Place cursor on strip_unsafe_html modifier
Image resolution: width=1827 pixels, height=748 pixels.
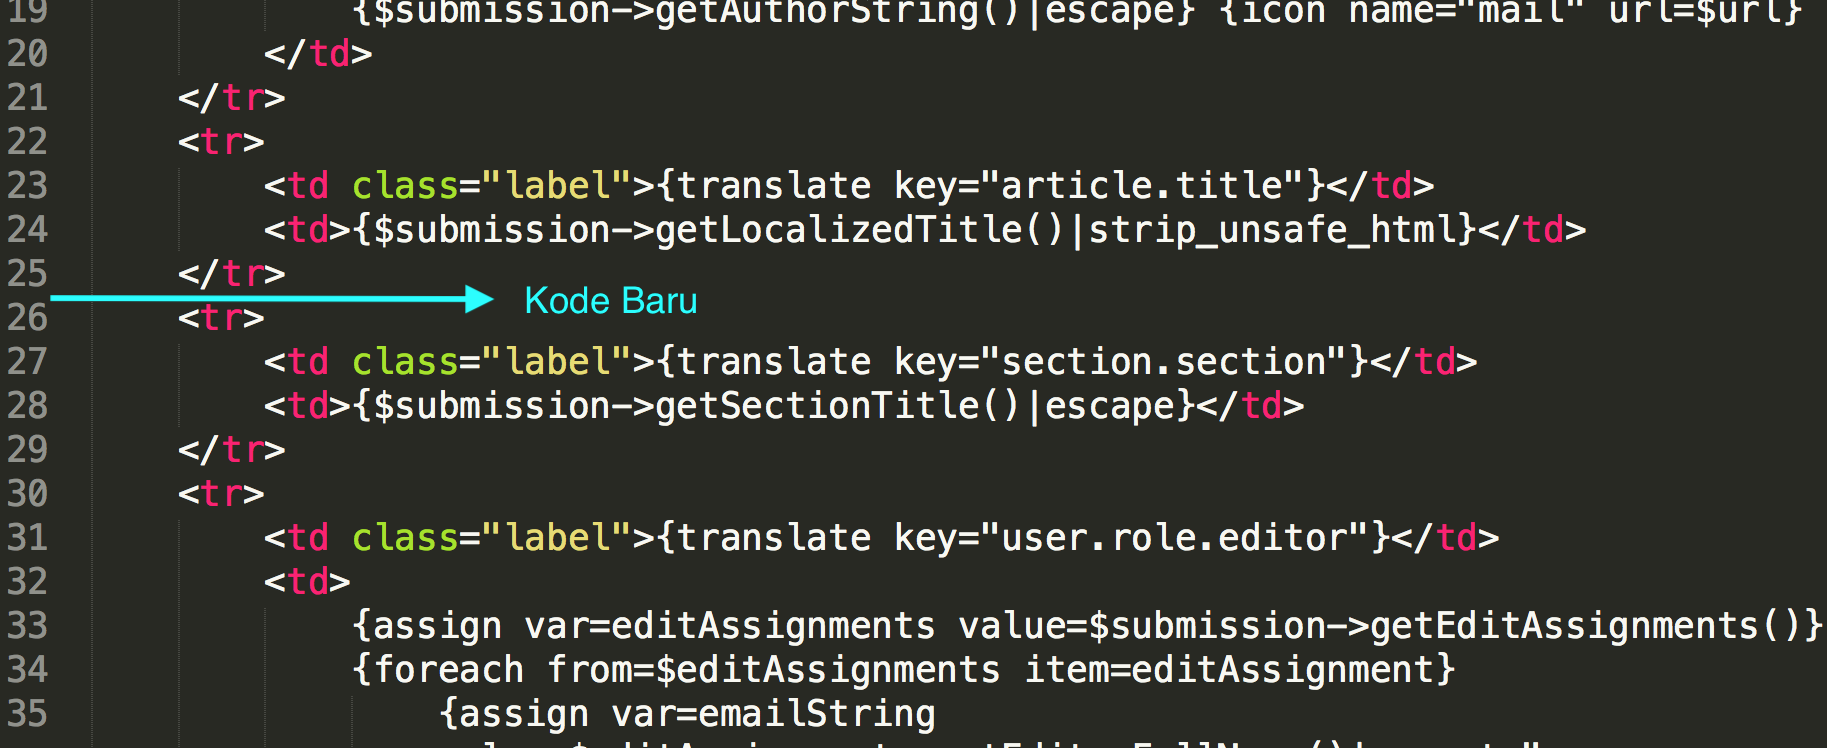coord(1273,230)
